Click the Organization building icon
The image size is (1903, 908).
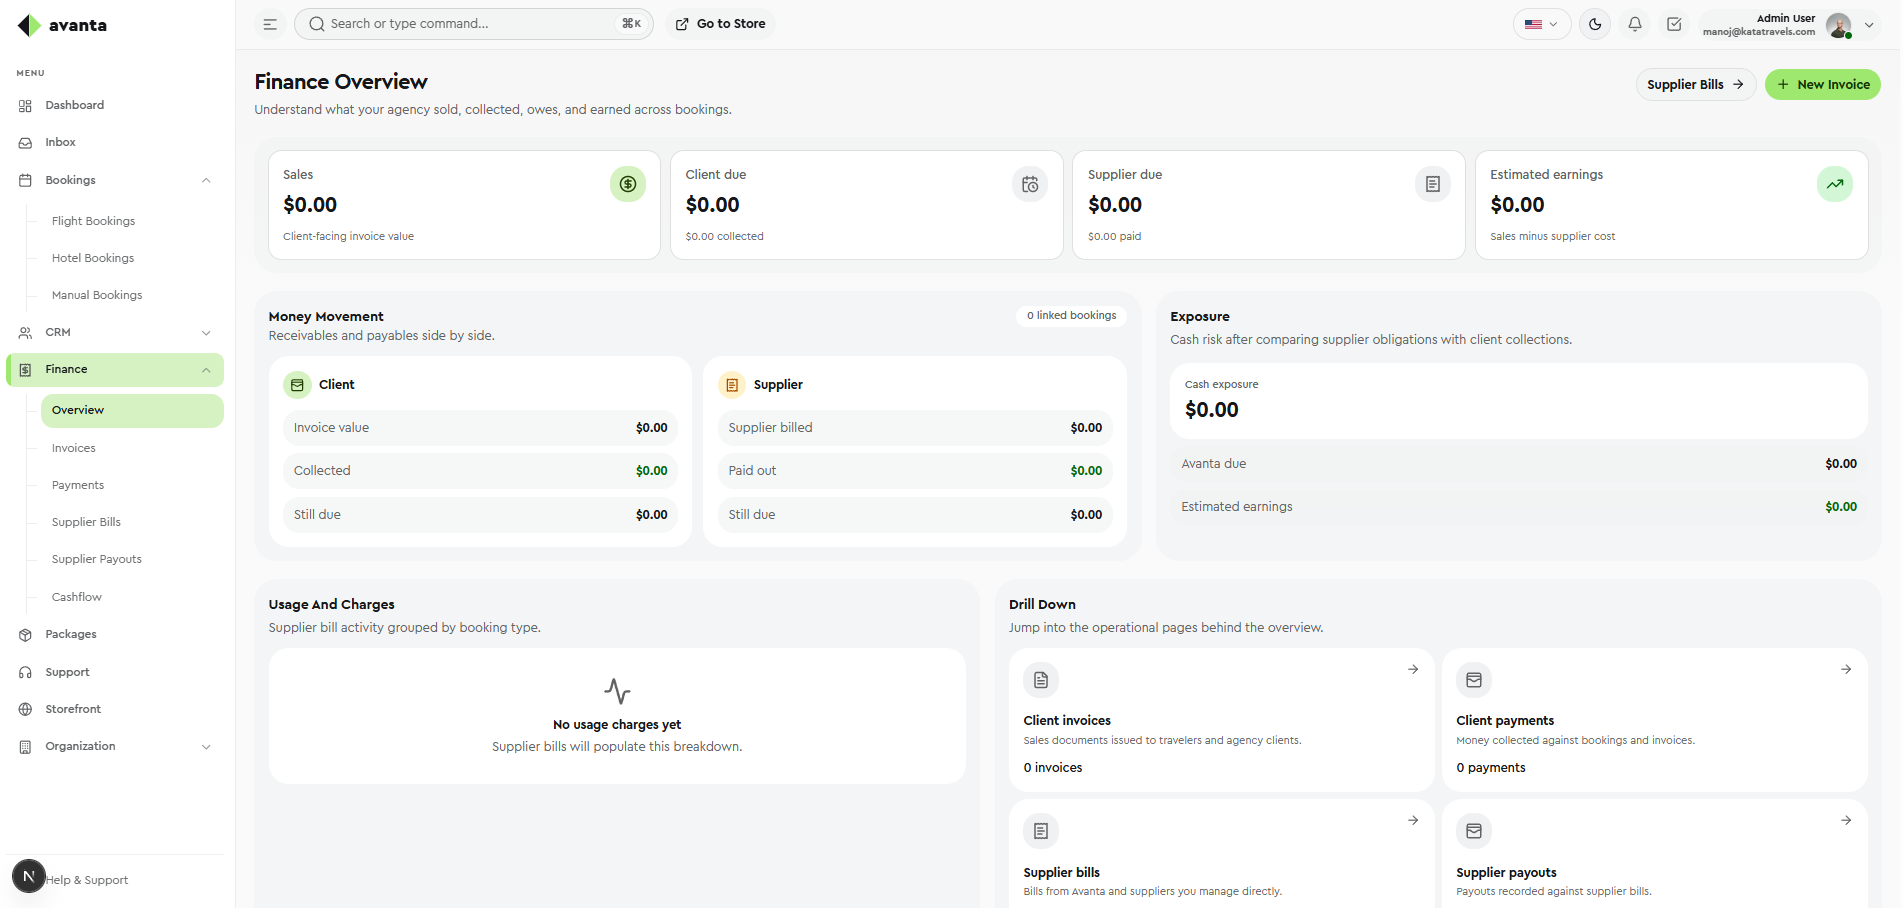point(26,747)
